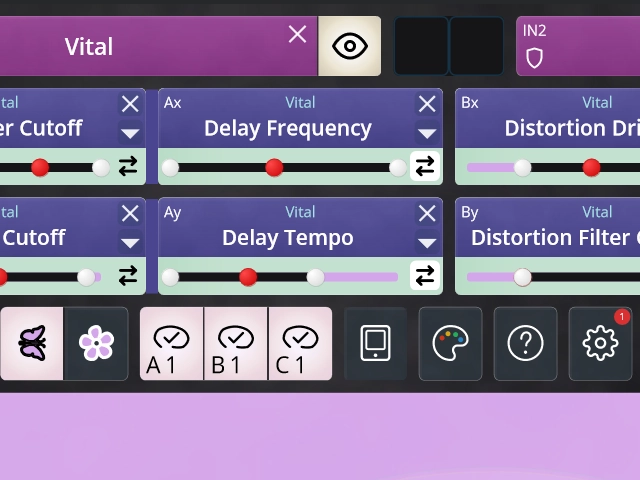640x480 pixels.
Task: Open the help question mark button
Action: [x=525, y=343]
